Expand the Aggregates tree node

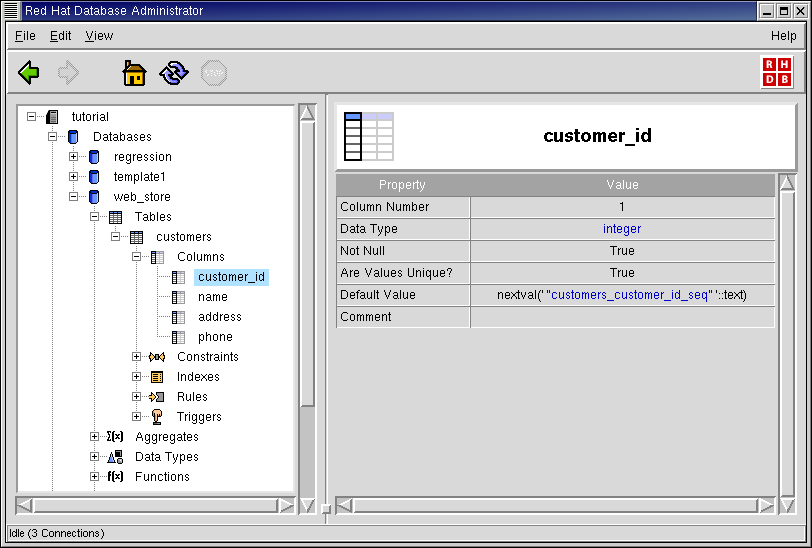click(95, 437)
